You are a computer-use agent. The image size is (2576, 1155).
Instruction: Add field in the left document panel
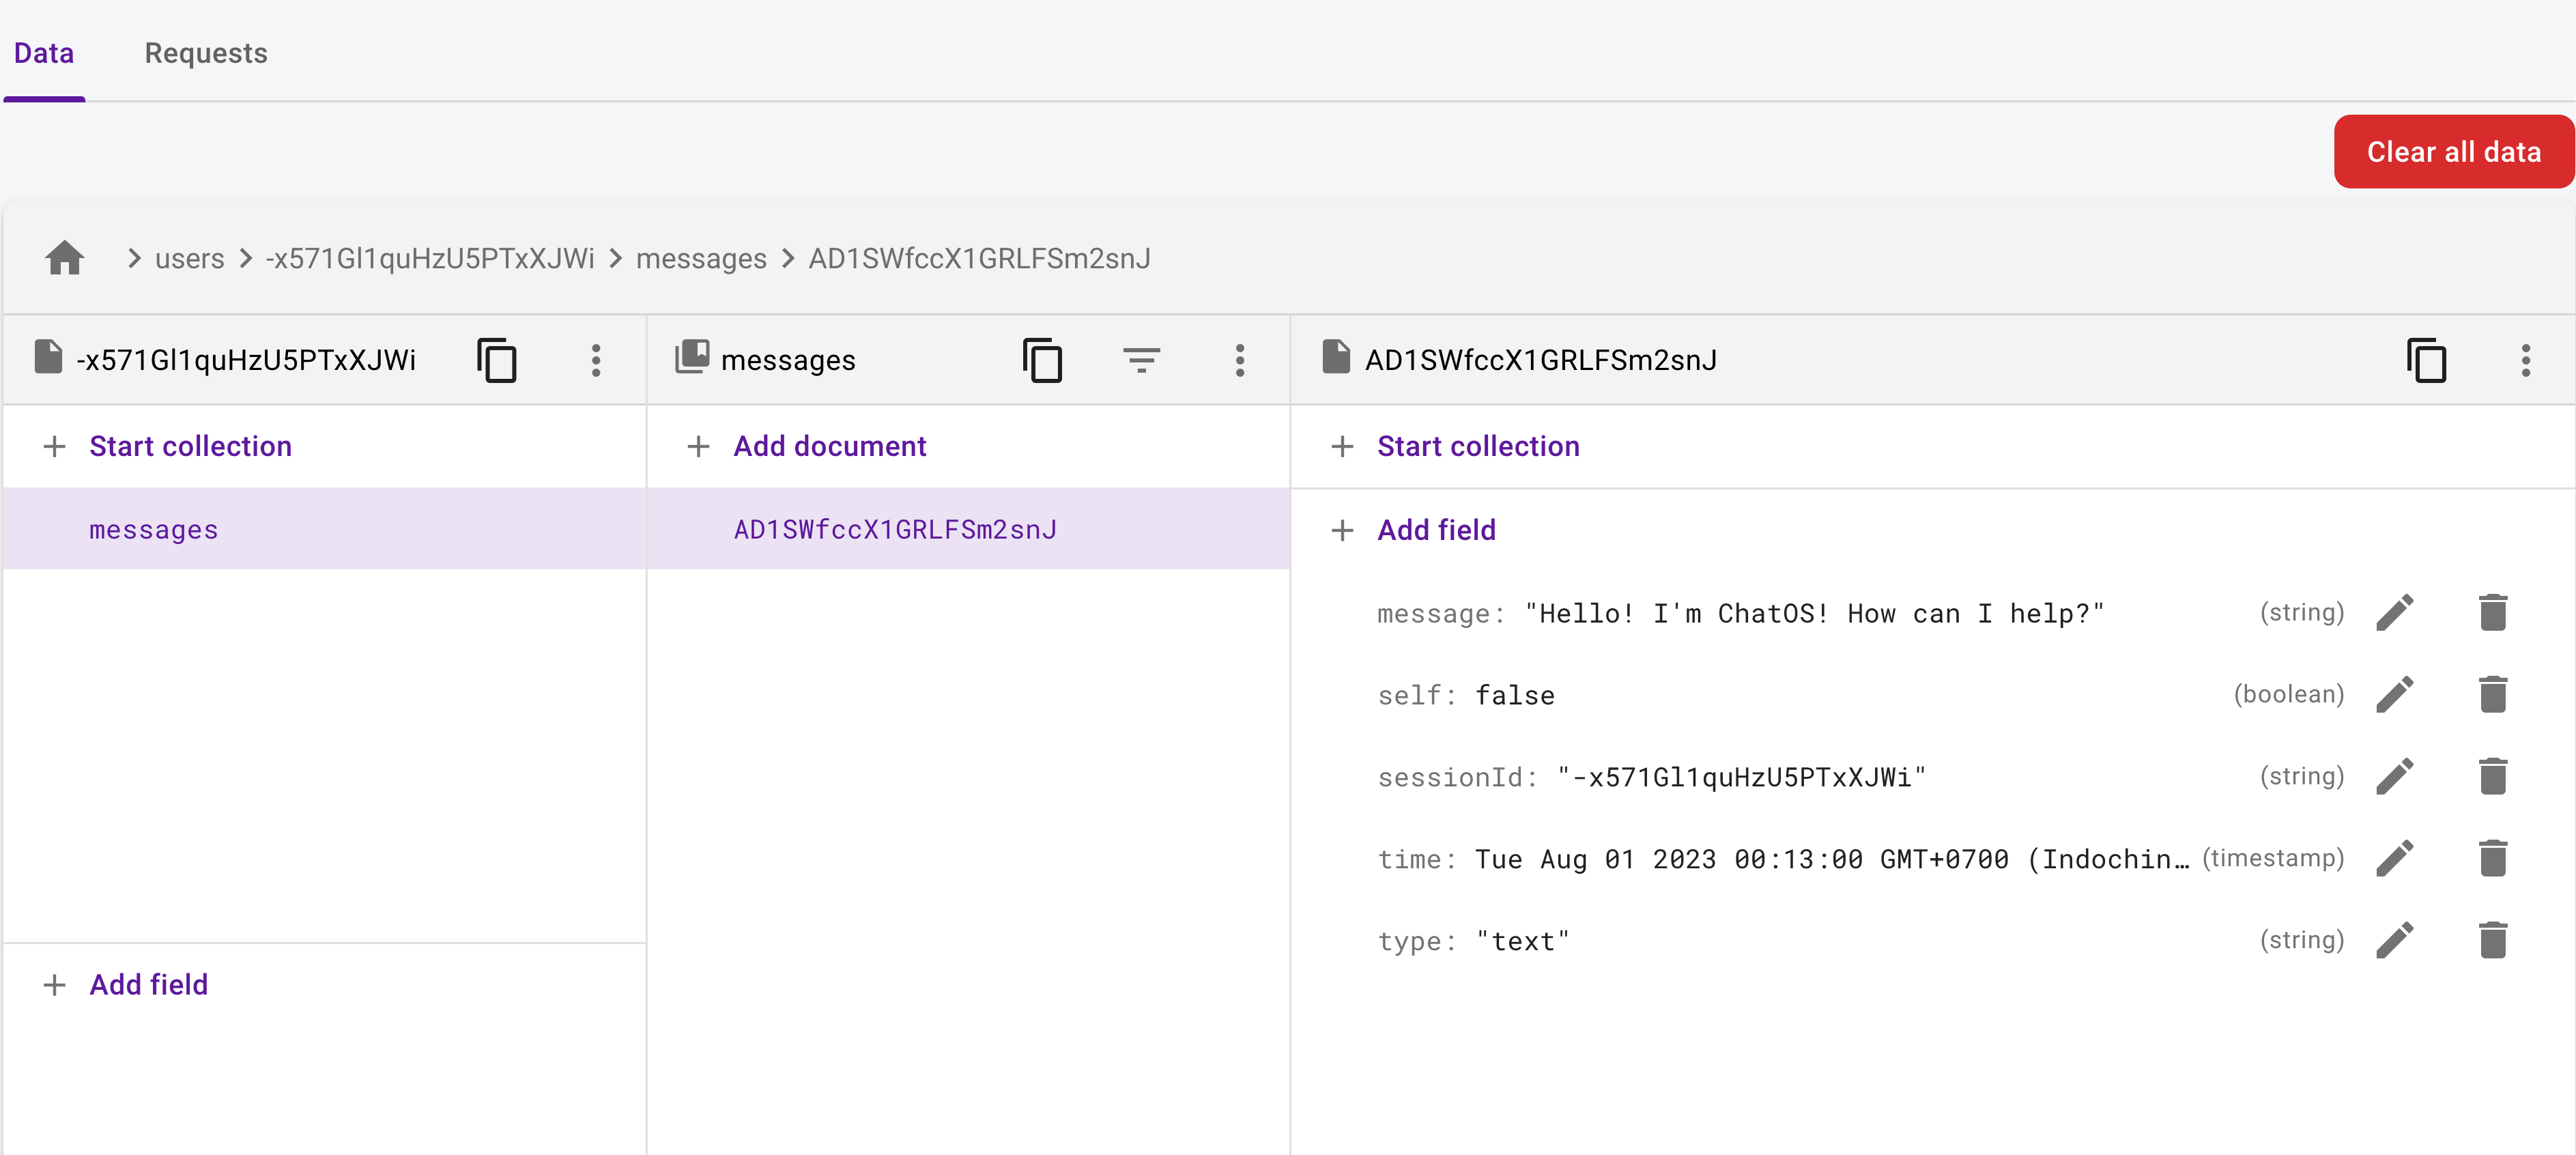click(x=149, y=985)
